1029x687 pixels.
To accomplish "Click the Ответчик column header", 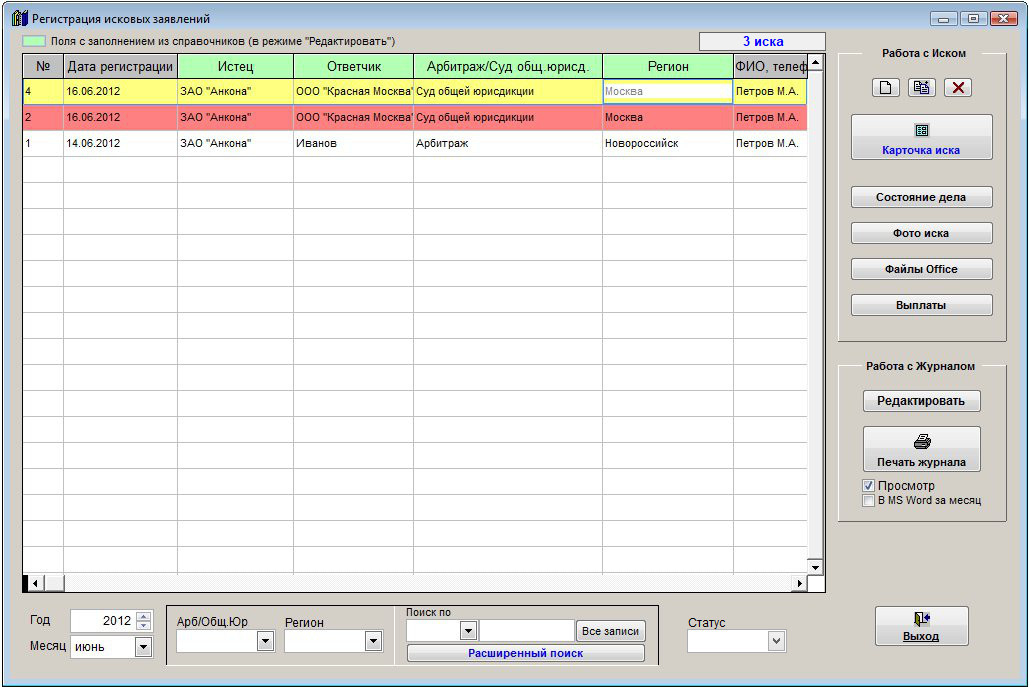I will click(354, 66).
